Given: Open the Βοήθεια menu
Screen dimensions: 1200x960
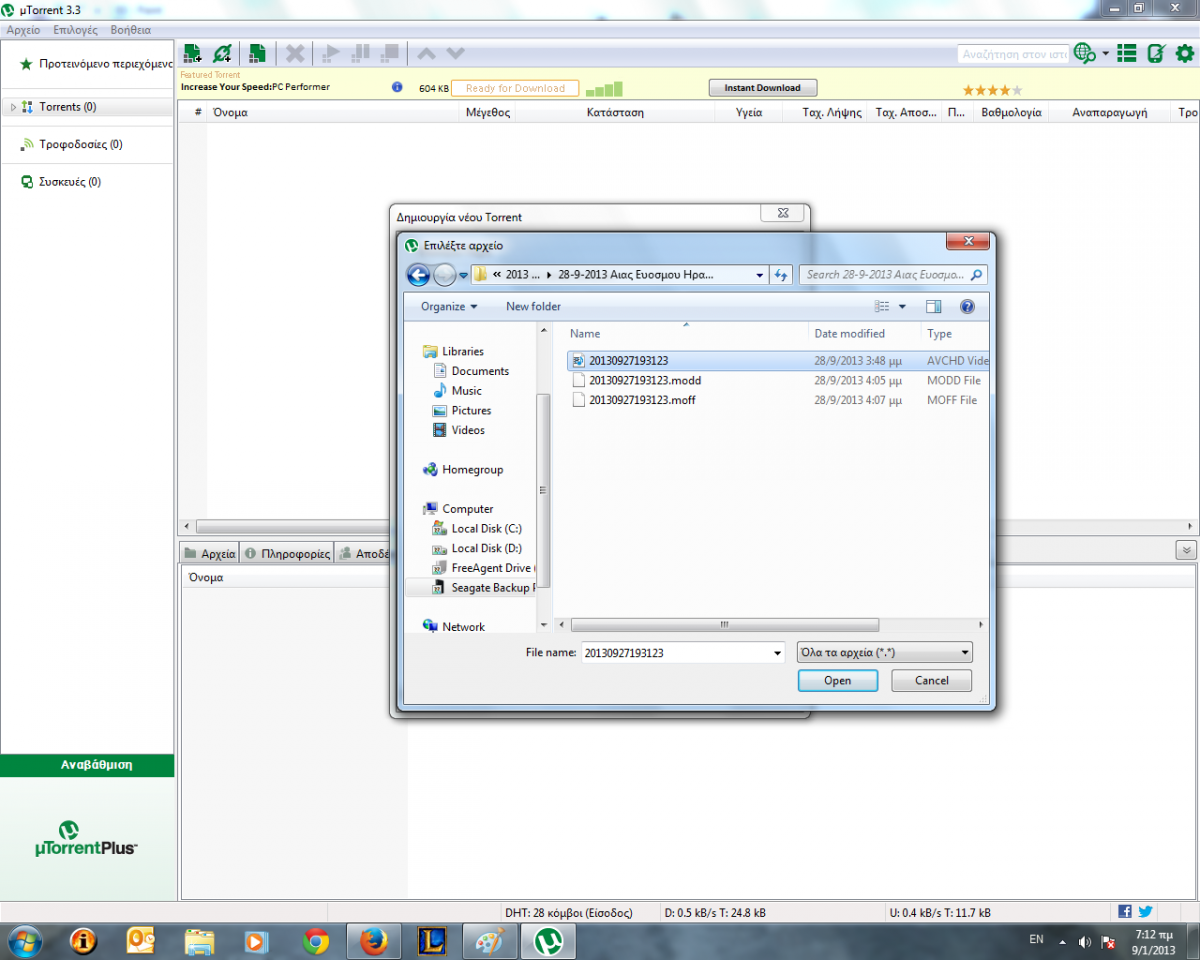Looking at the screenshot, I should click(130, 30).
